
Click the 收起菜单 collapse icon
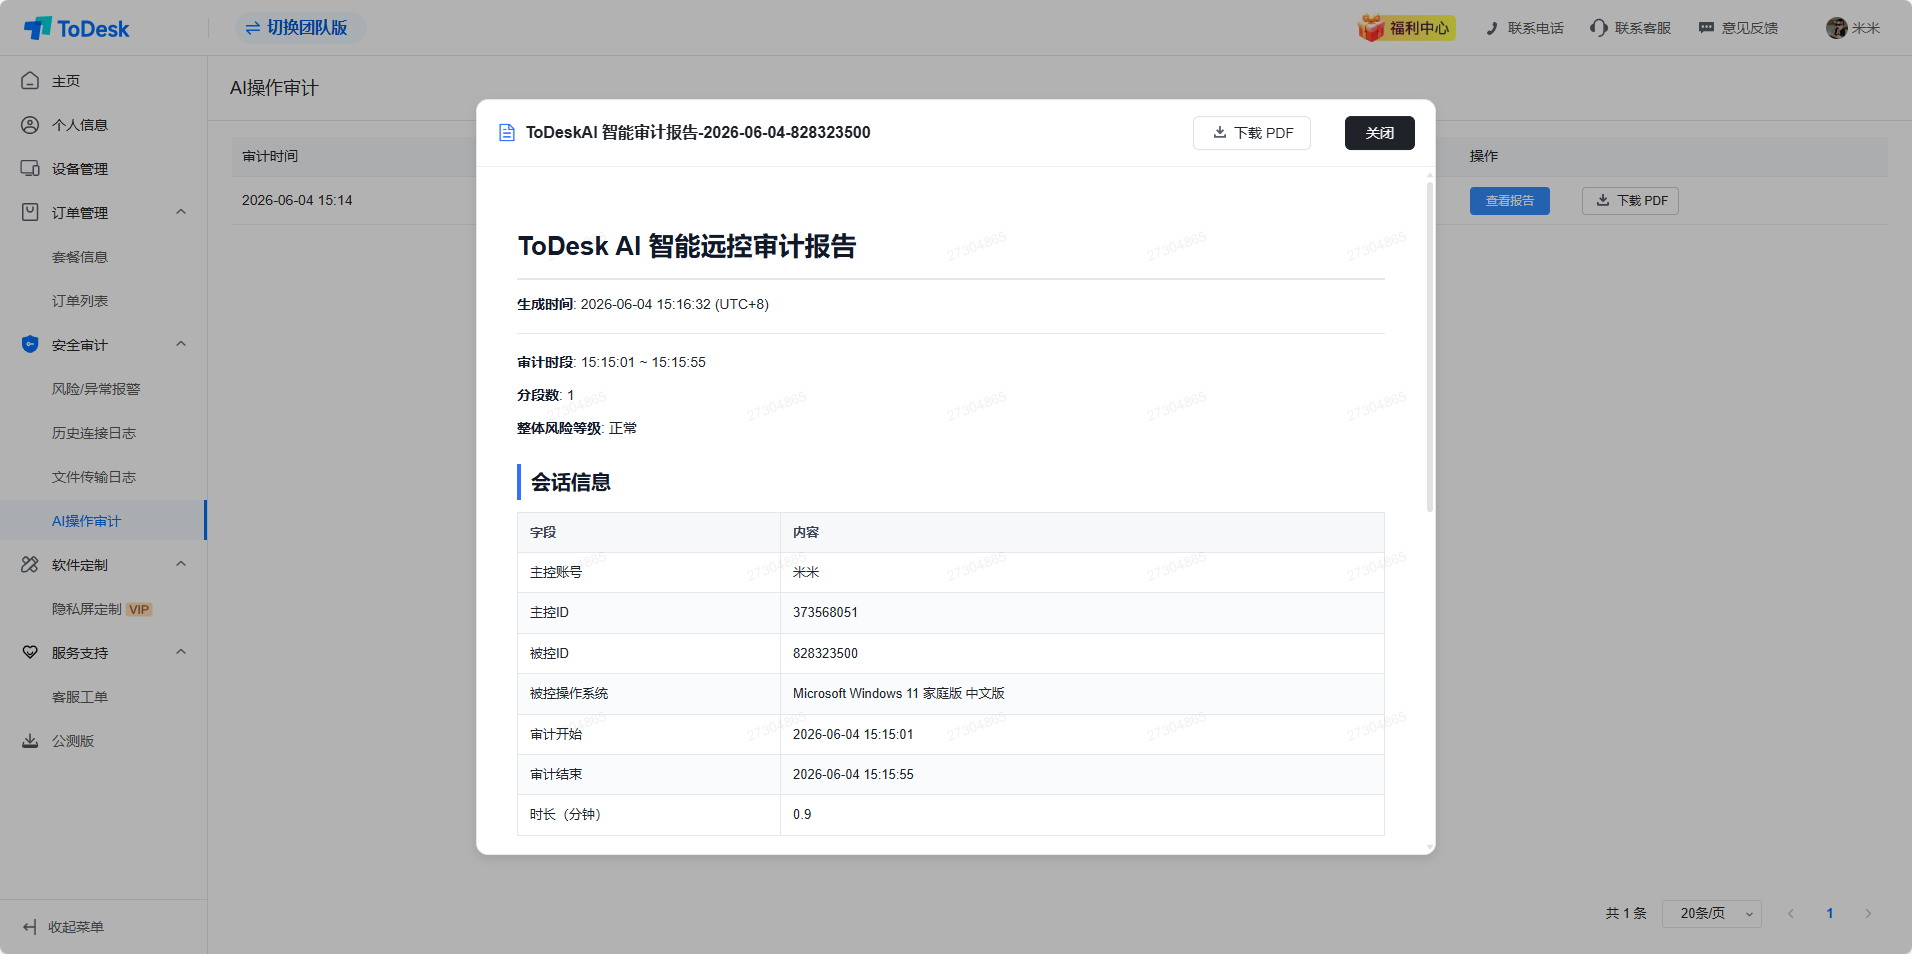[30, 926]
